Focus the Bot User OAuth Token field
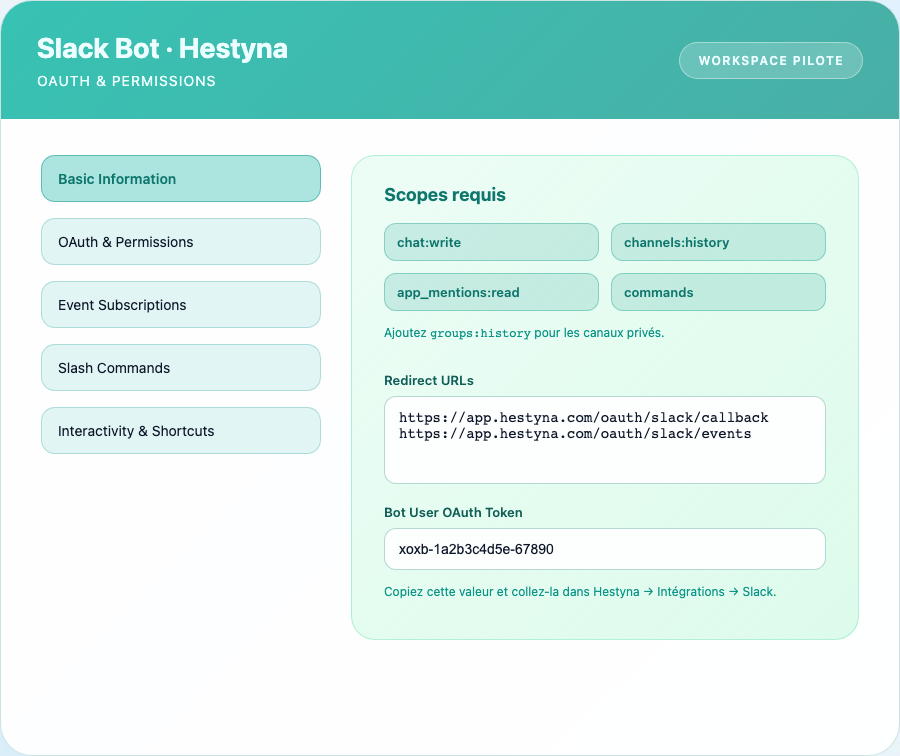Viewport: 900px width, 756px height. coord(604,549)
